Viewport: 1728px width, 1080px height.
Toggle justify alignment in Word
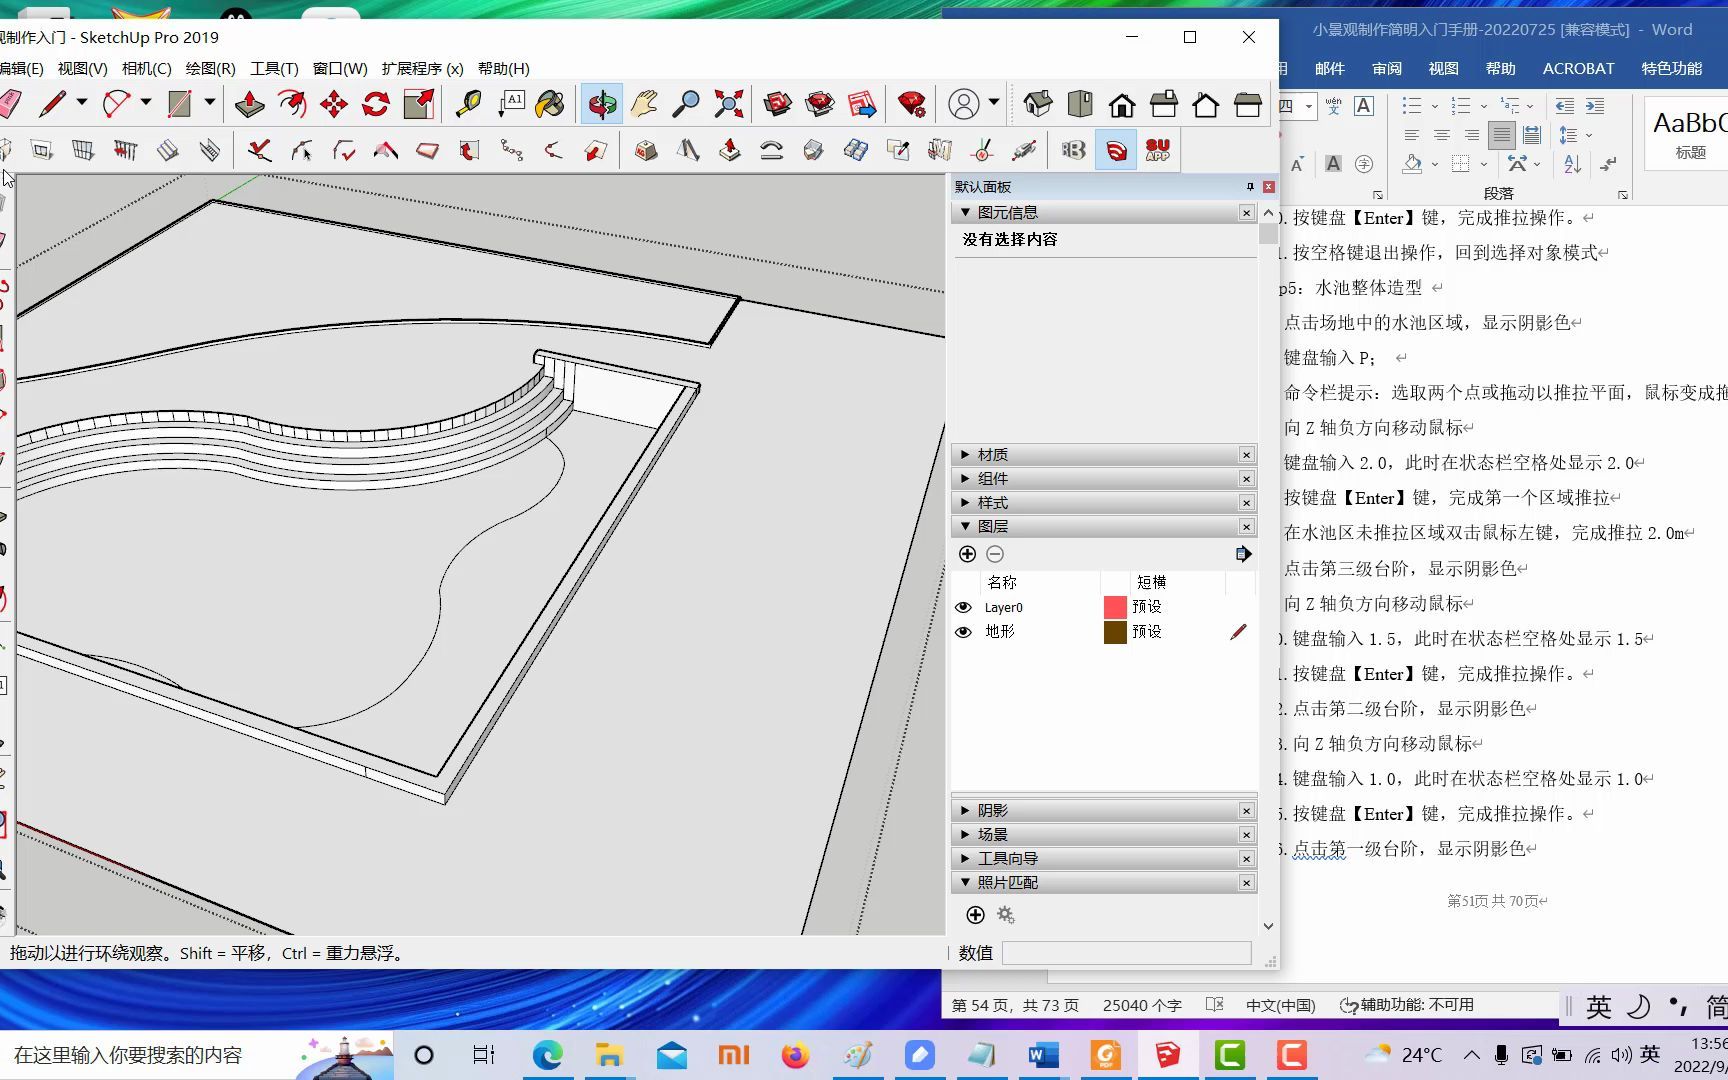[x=1501, y=135]
